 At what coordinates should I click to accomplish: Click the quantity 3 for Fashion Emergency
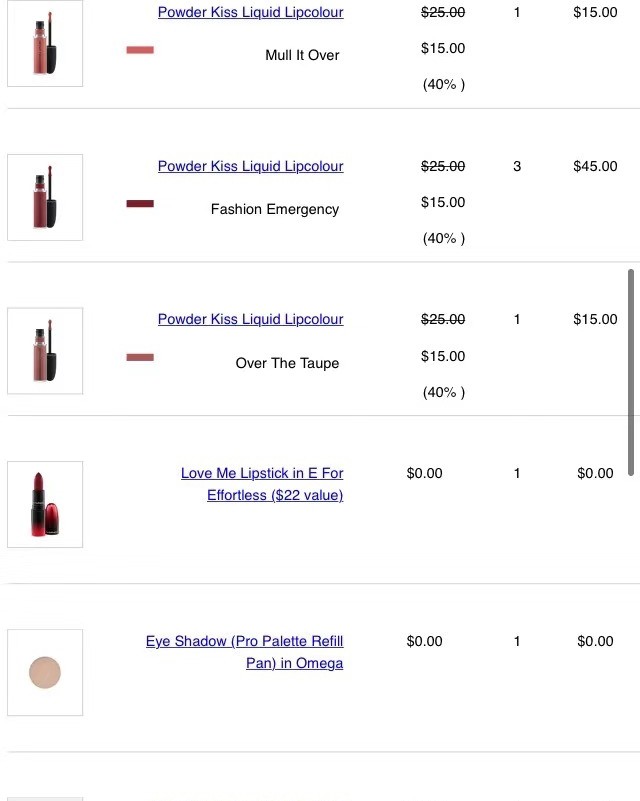click(517, 166)
